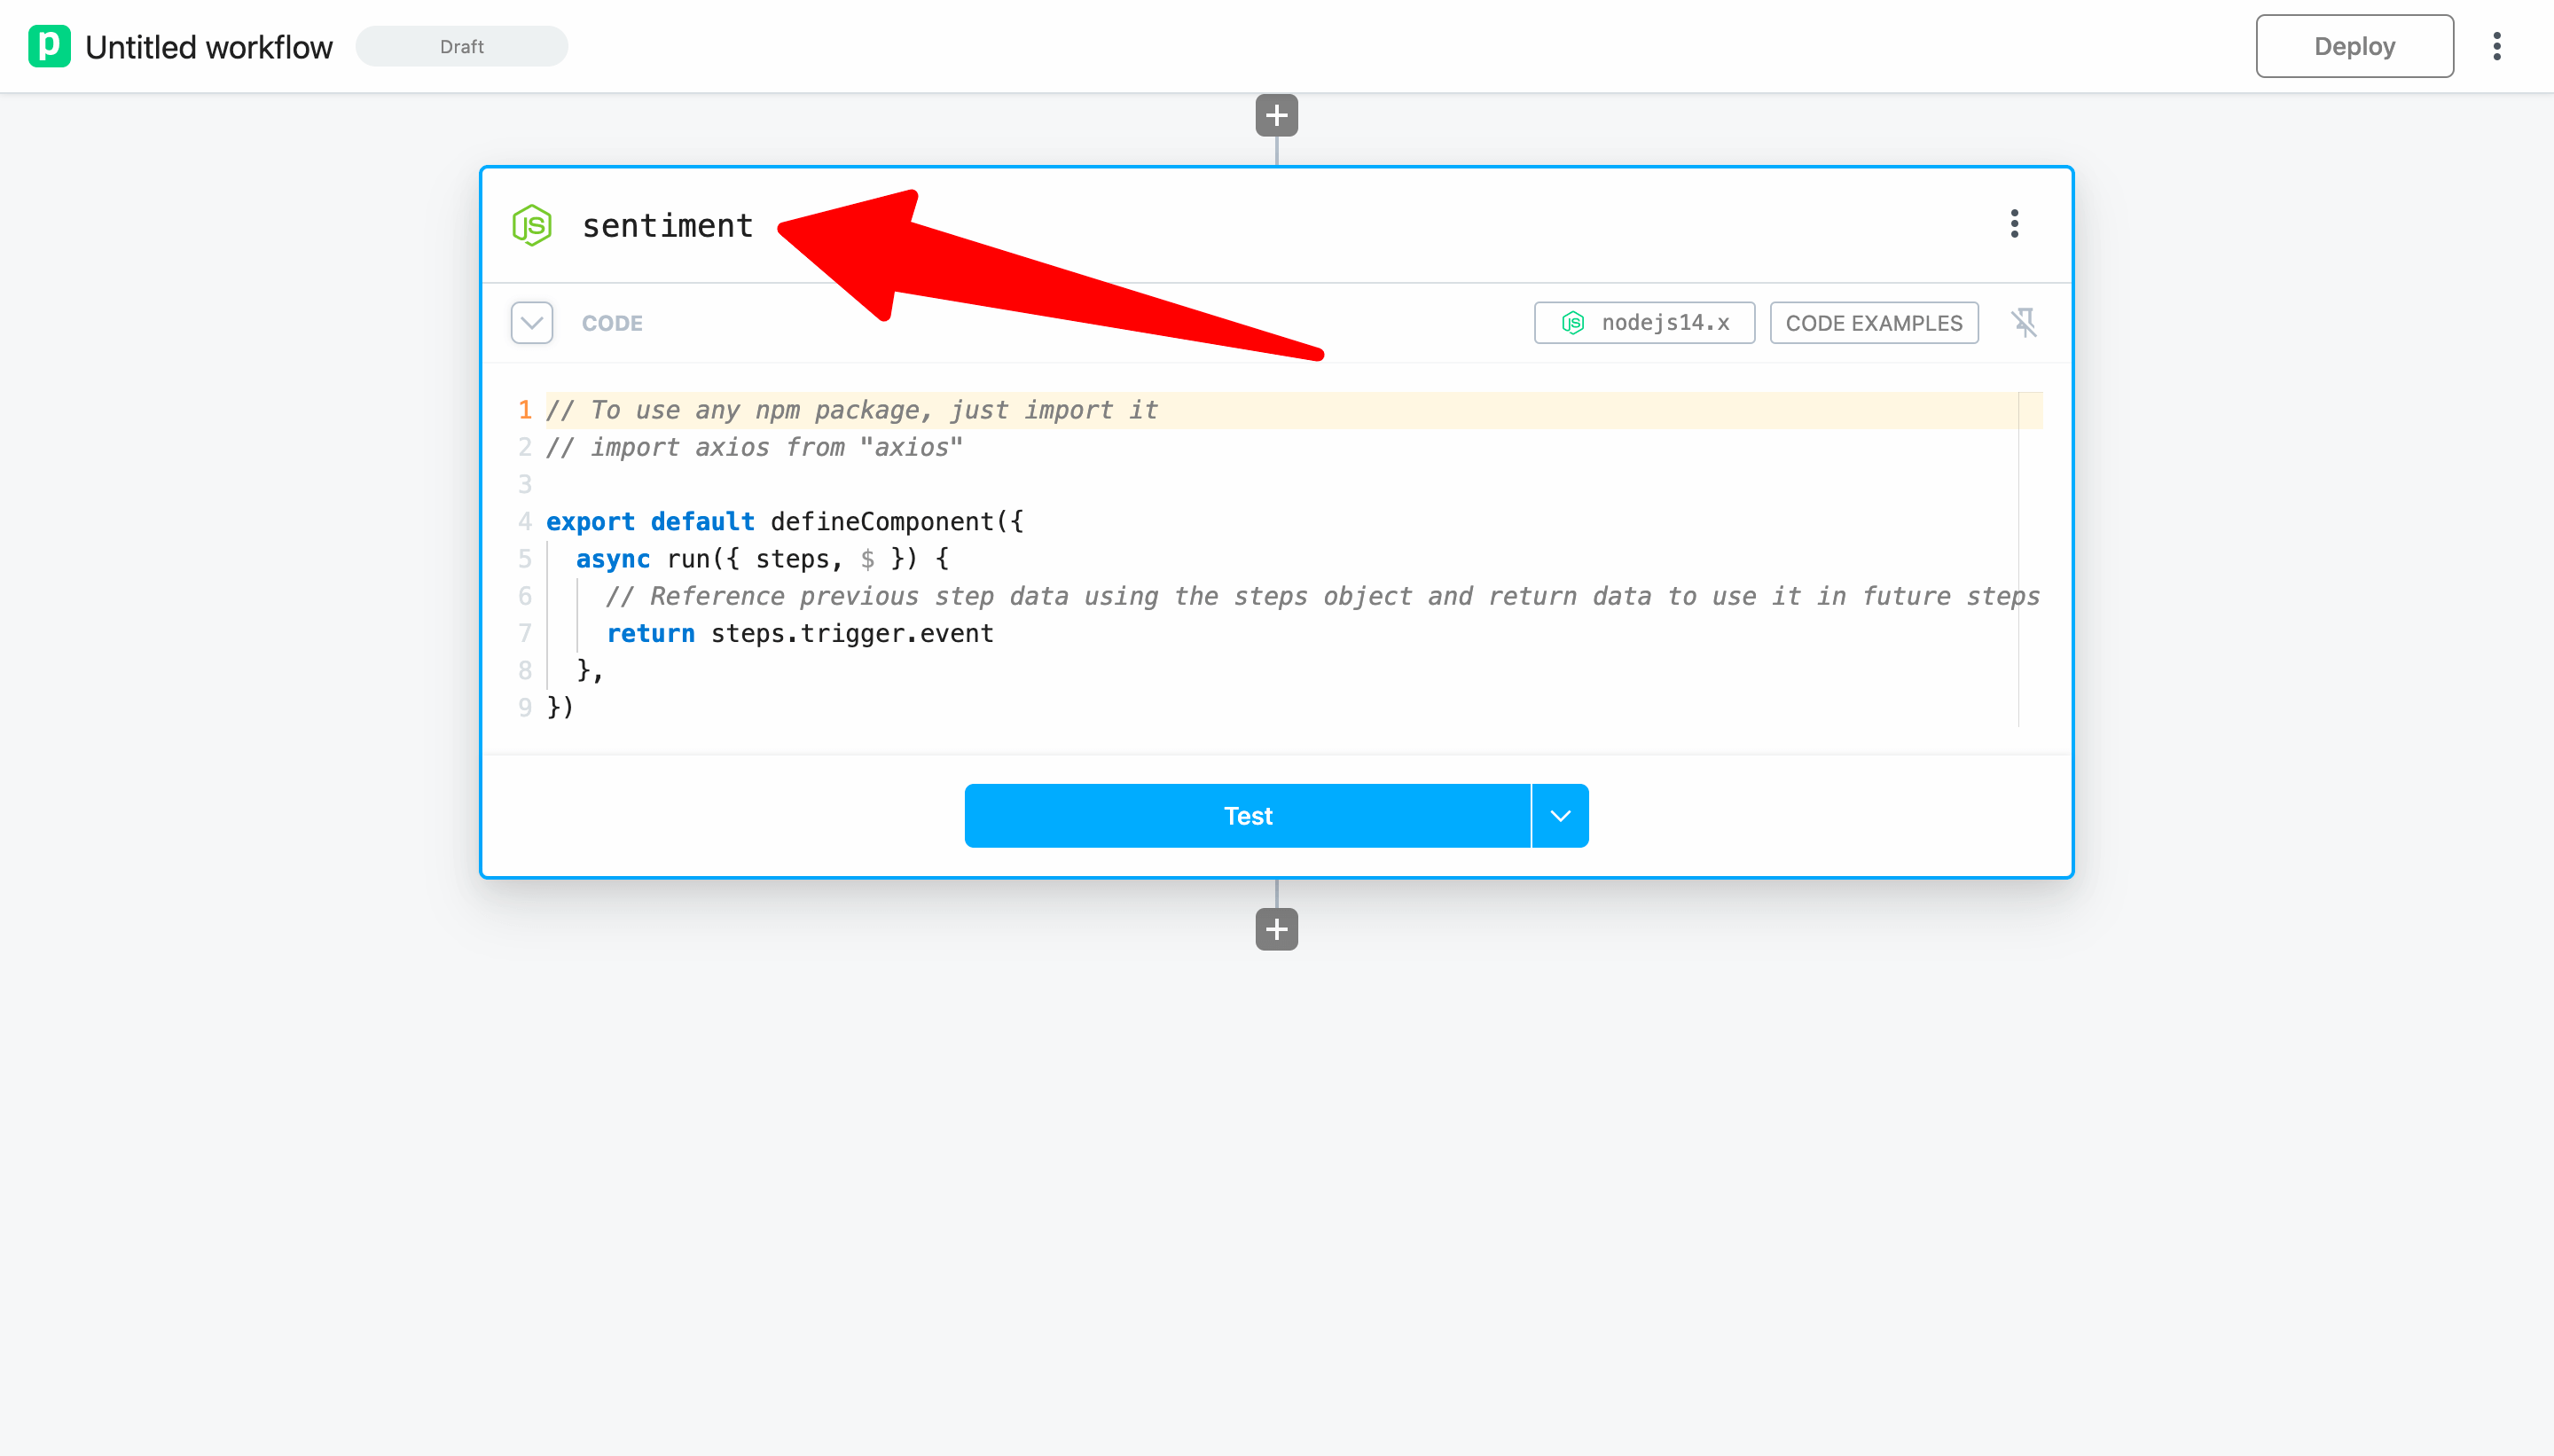Toggle the pin icon in the code header
This screenshot has height=1456, width=2554.
tap(2023, 322)
